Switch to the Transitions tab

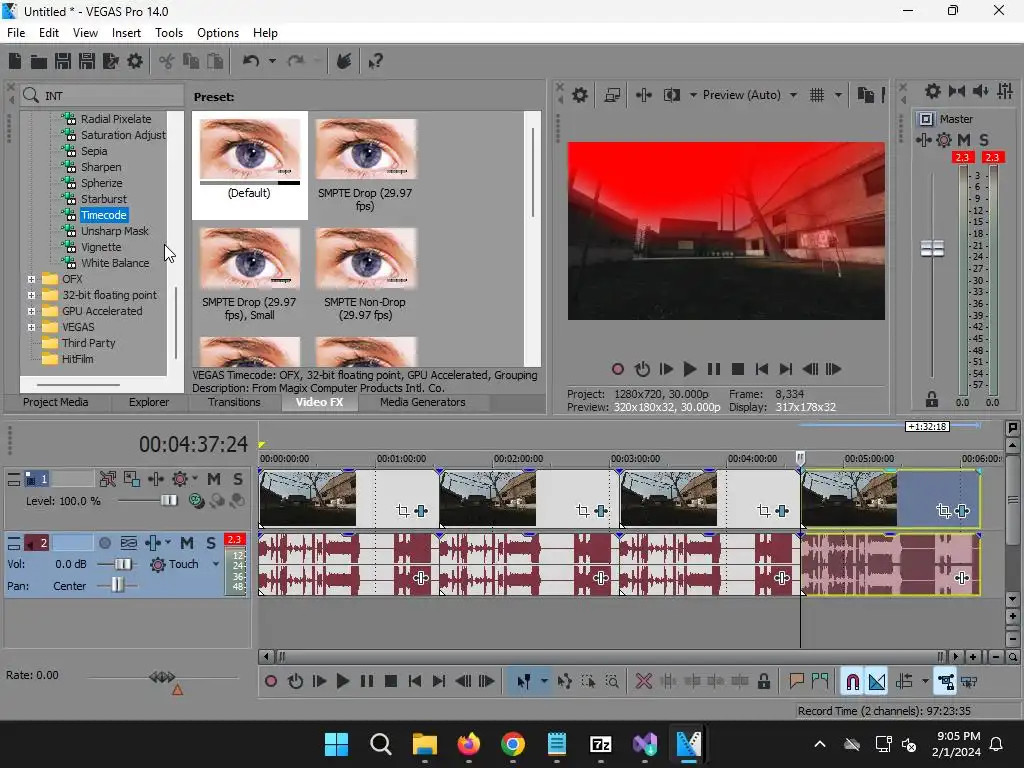coord(234,402)
